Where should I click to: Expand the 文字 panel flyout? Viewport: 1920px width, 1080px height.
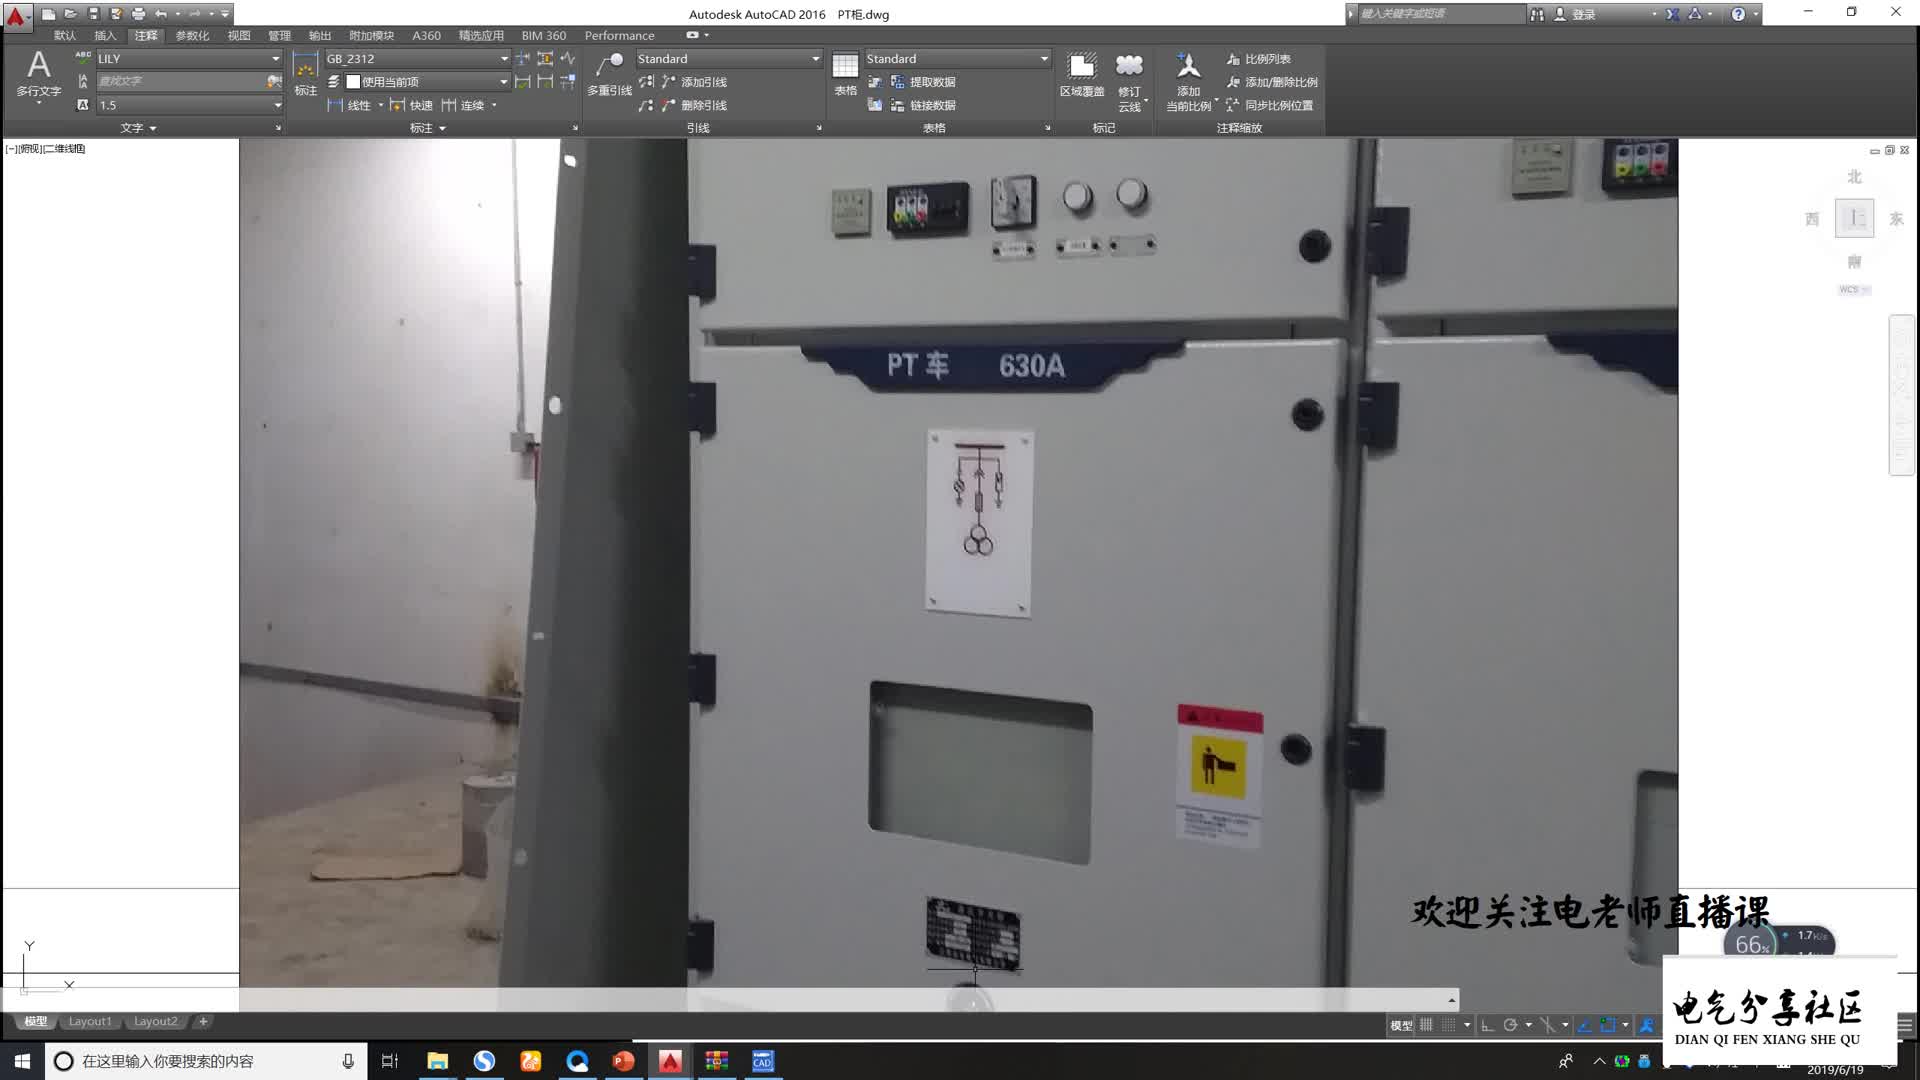click(138, 128)
